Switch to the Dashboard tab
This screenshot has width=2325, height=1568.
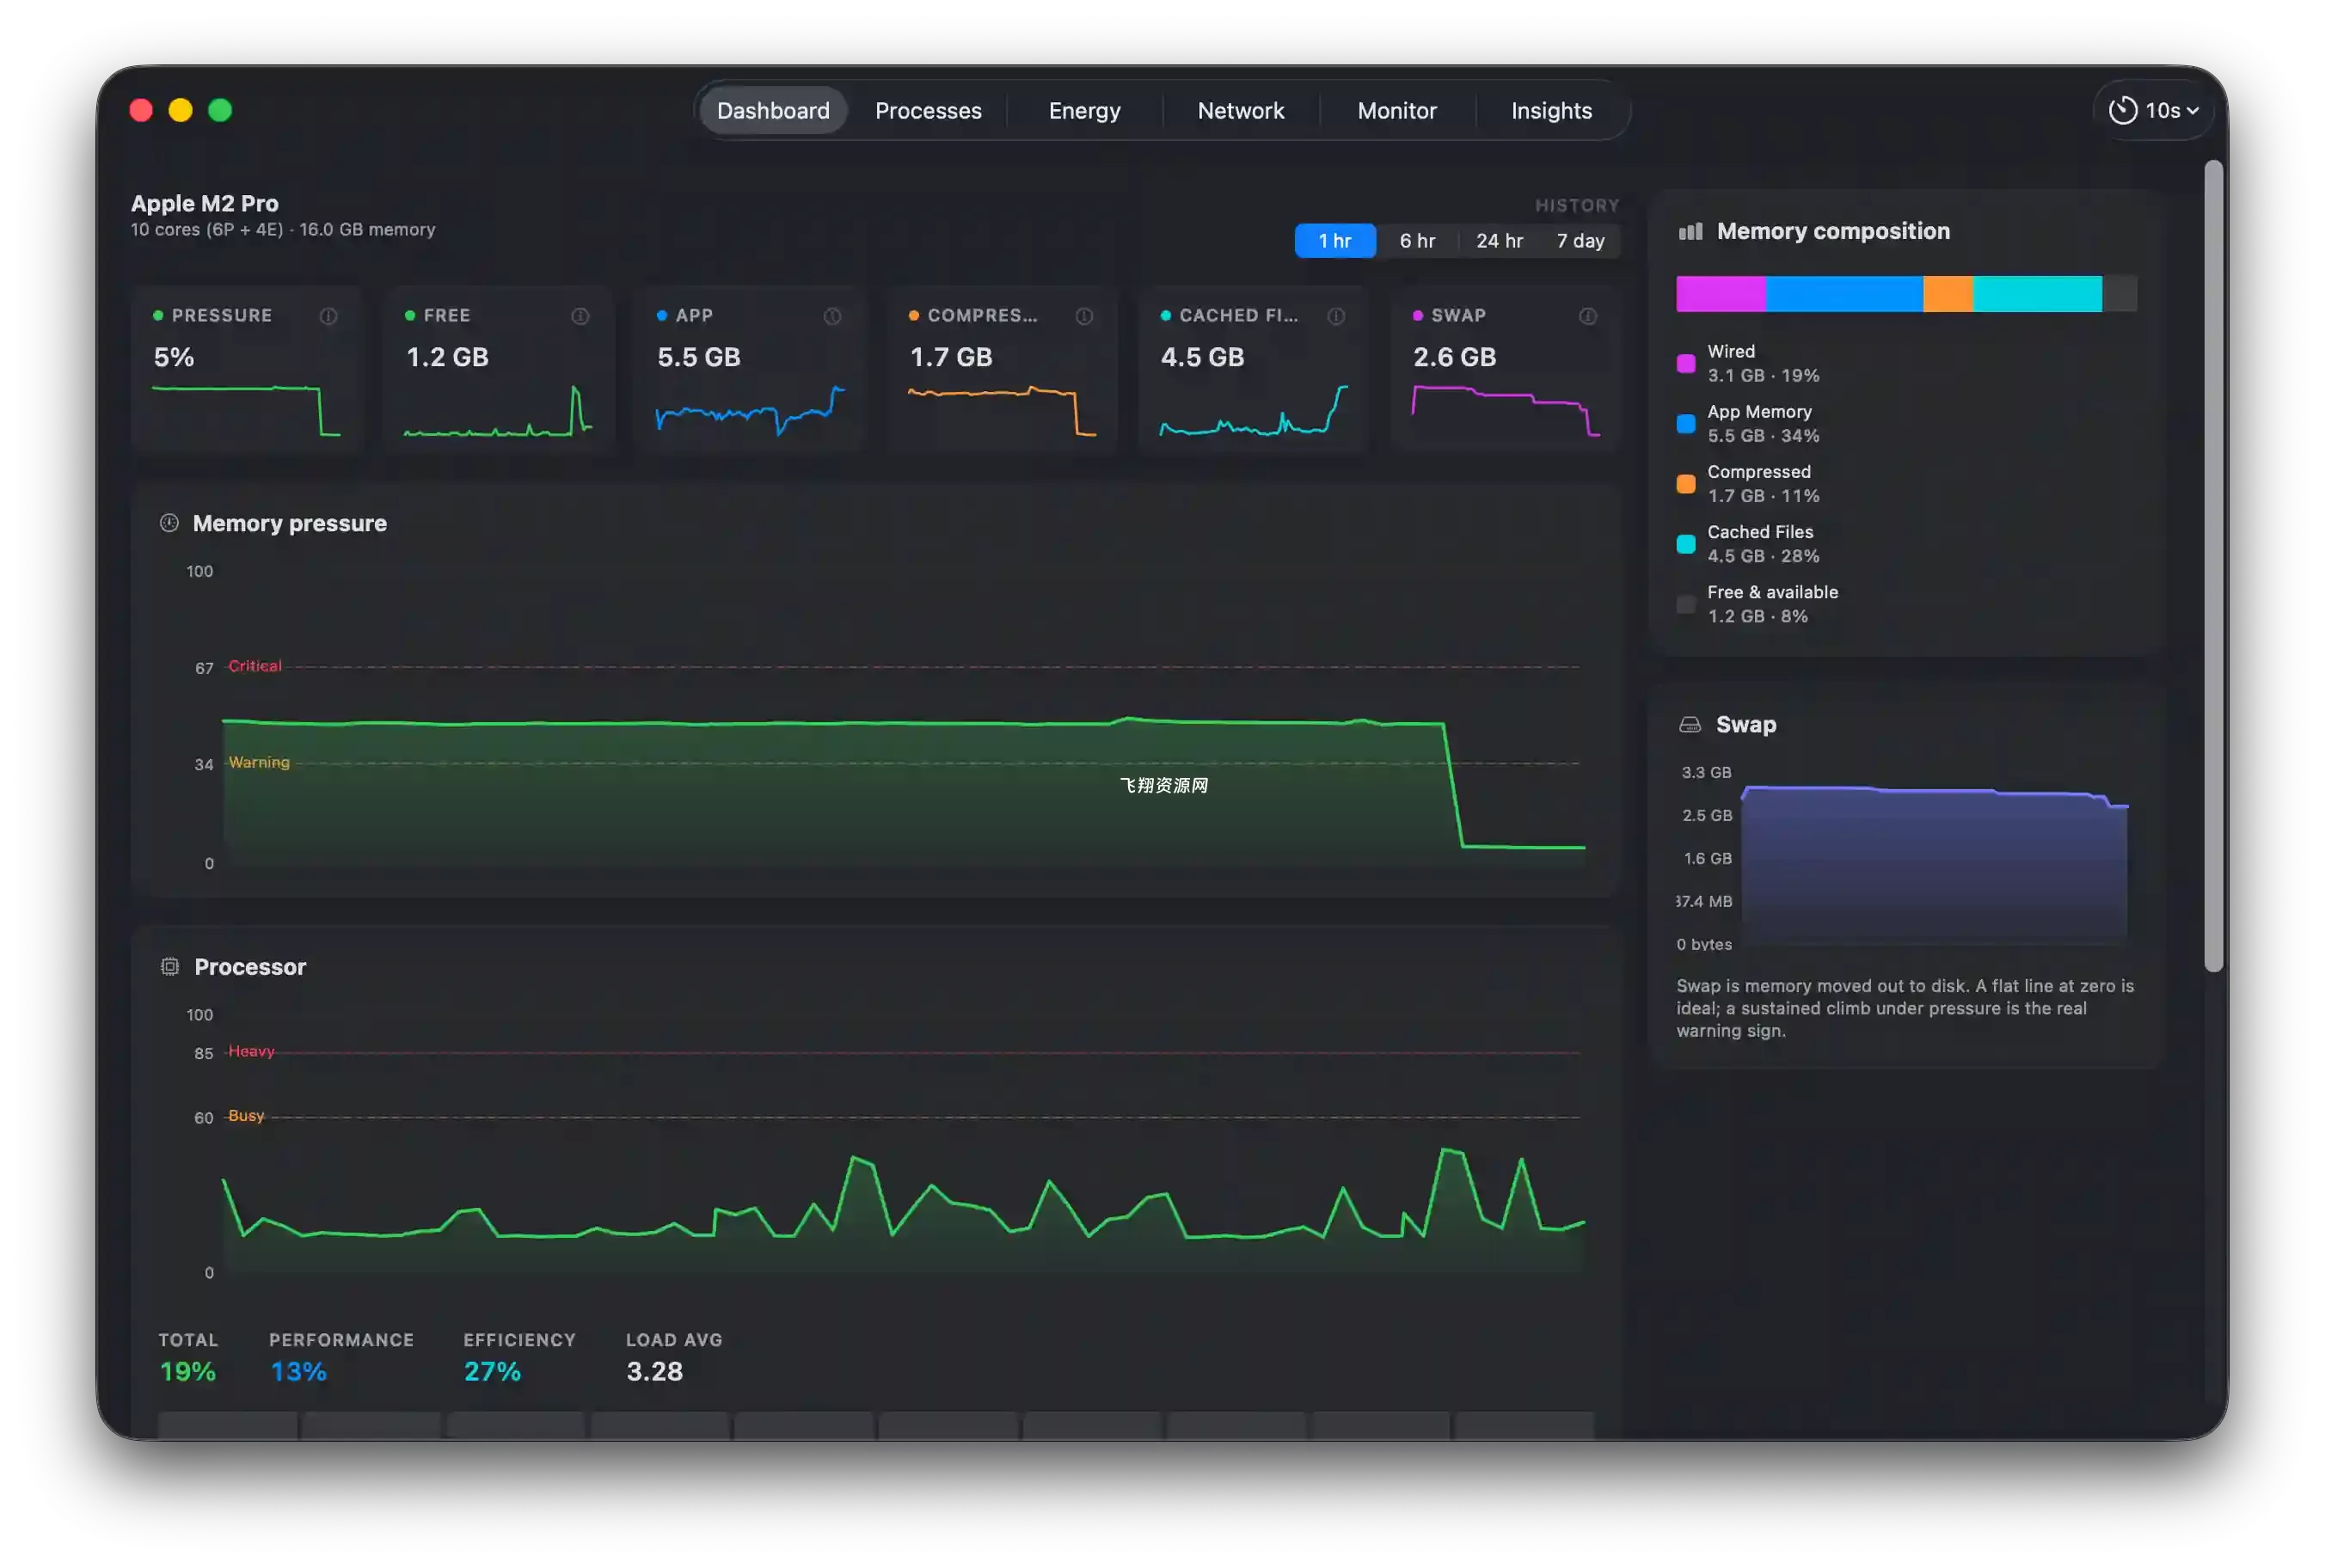tap(773, 110)
